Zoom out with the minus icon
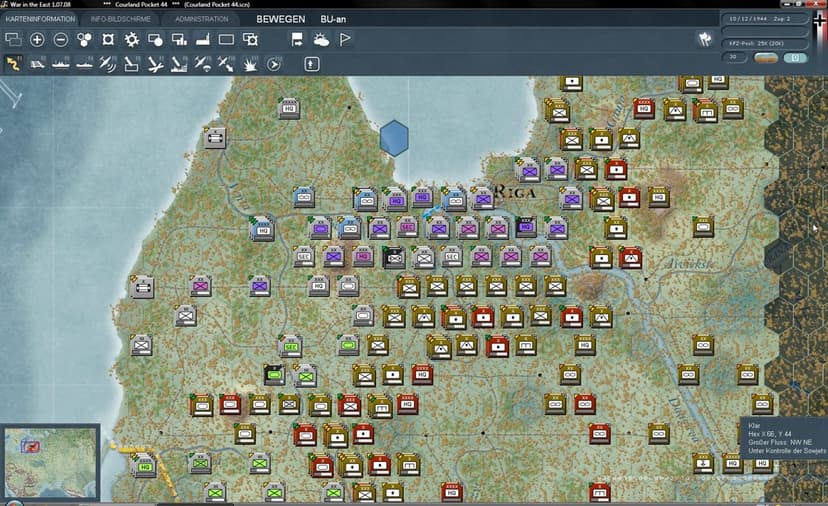828x506 pixels. 61,40
